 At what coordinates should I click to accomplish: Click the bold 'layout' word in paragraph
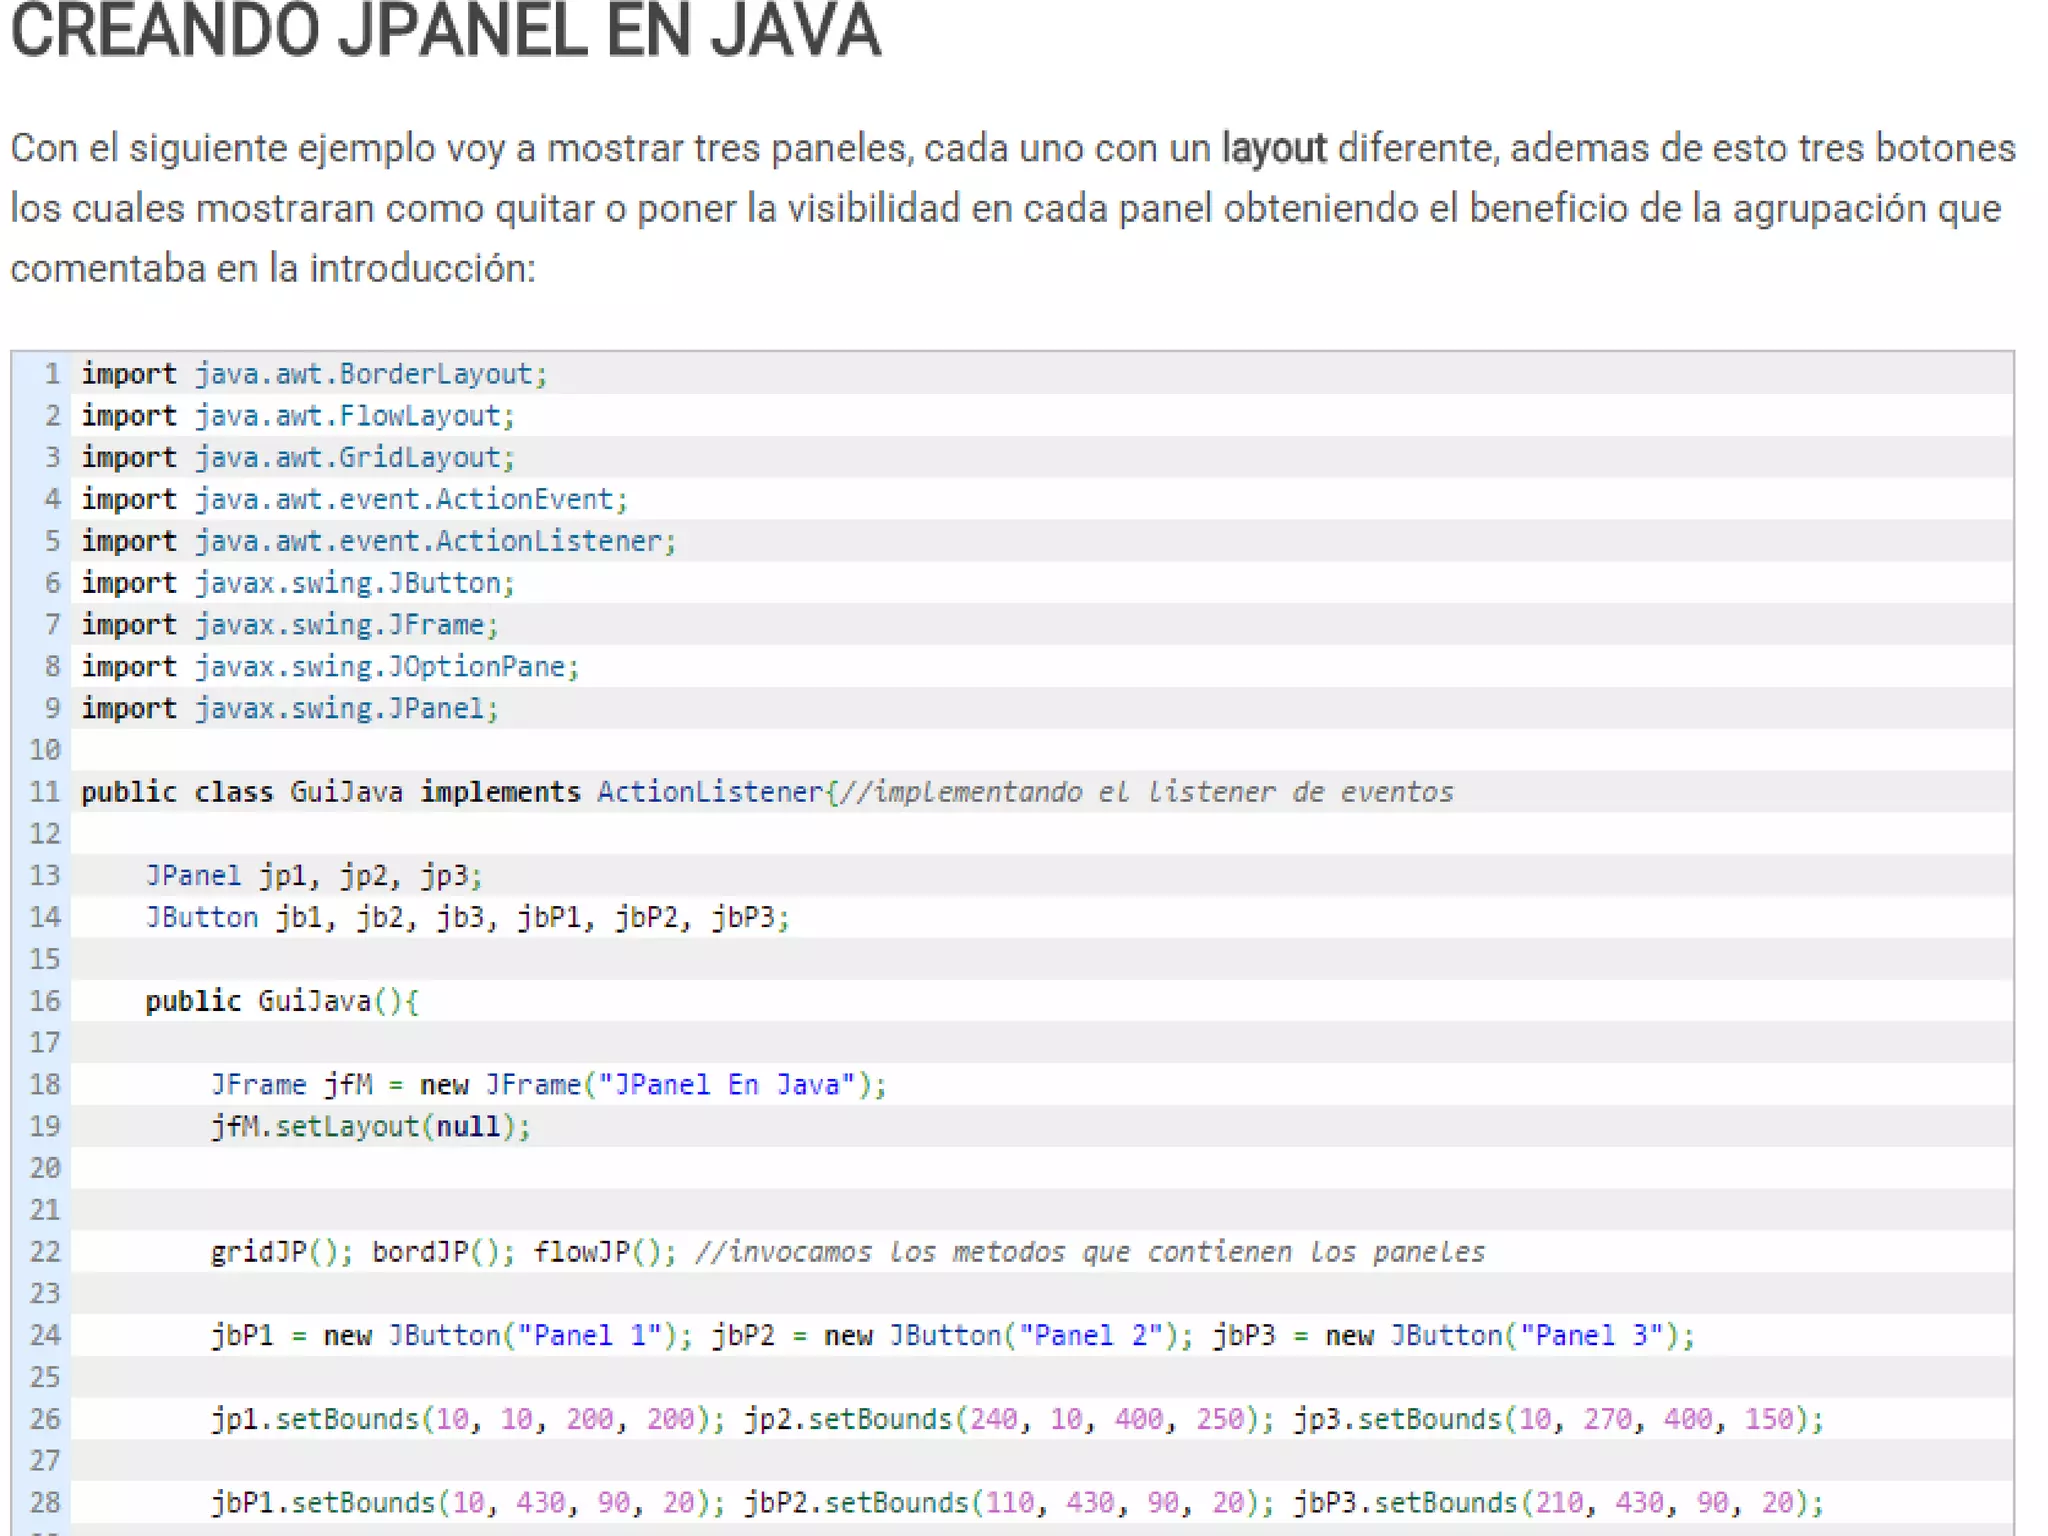coord(1273,148)
